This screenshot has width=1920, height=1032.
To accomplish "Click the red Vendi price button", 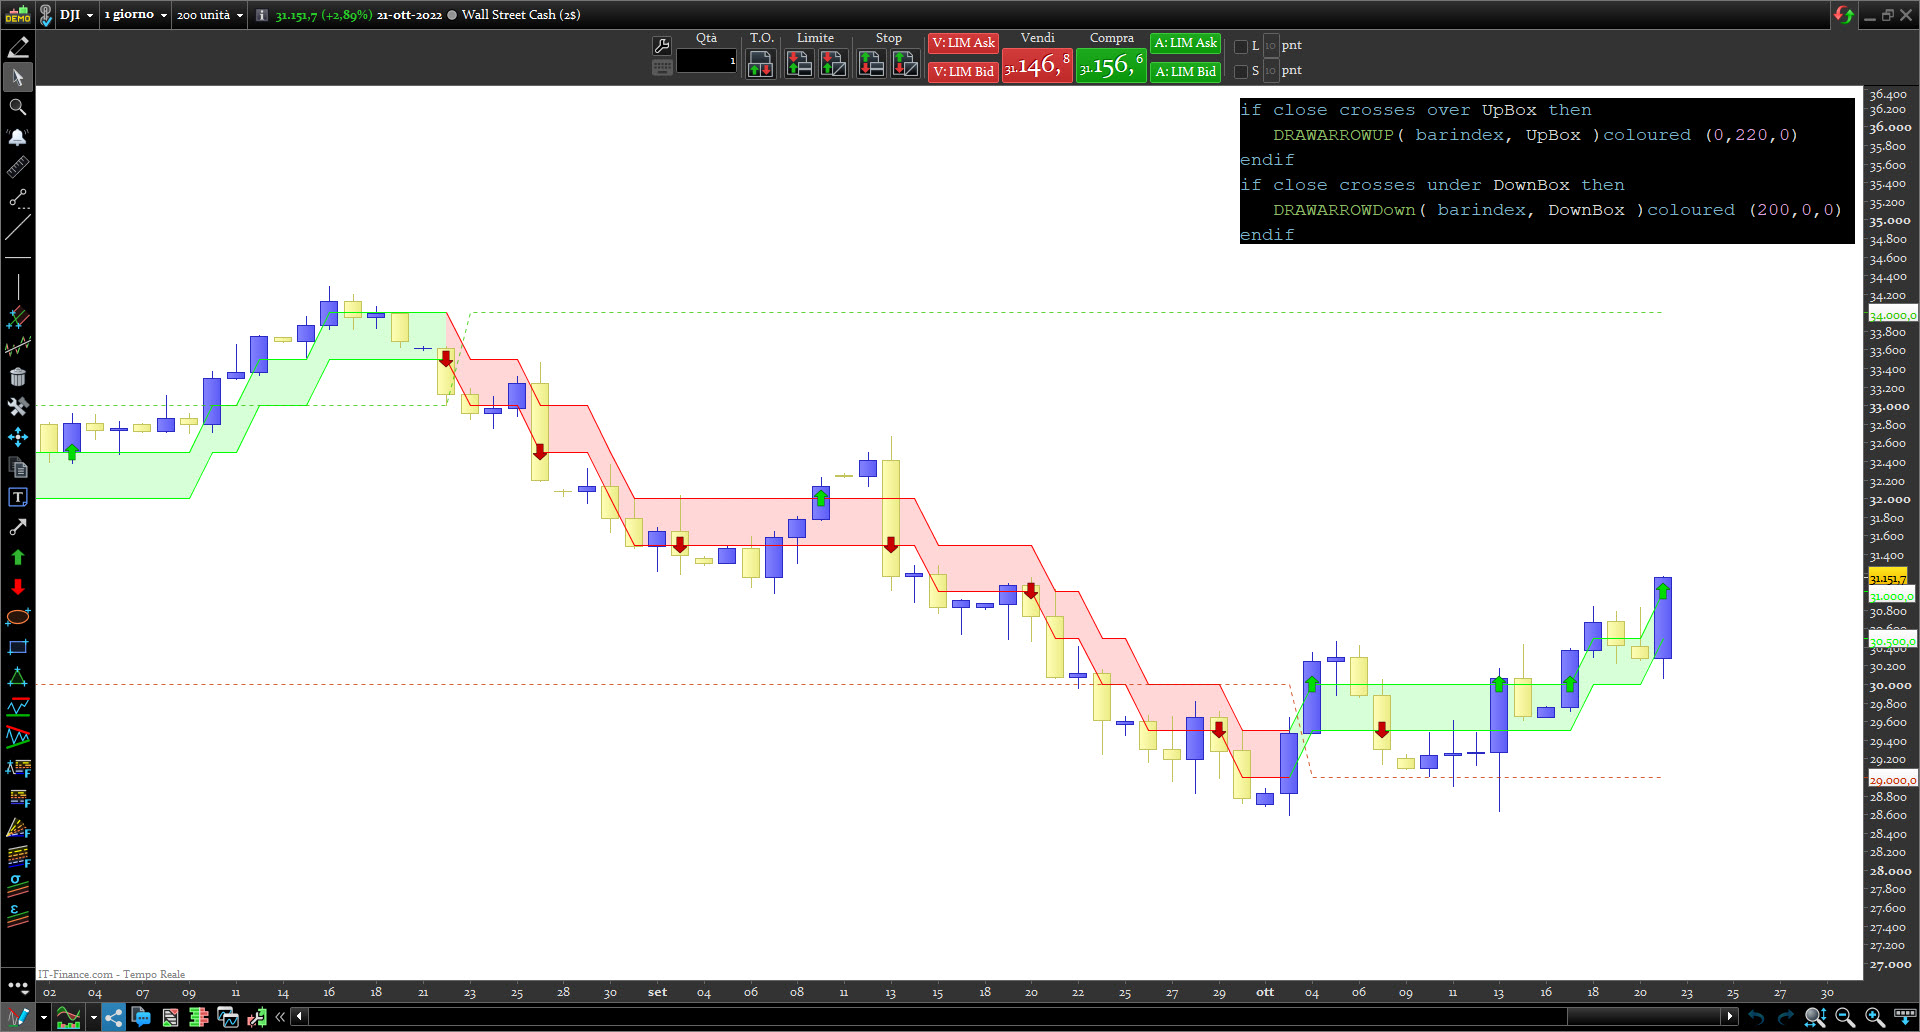I will click(1037, 66).
